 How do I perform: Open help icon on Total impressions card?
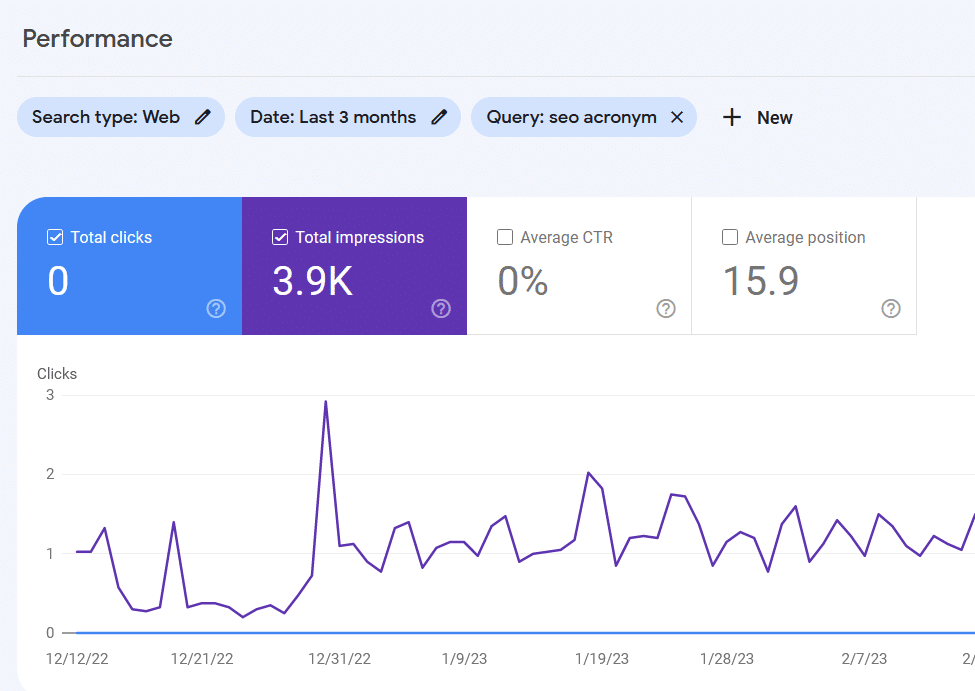(x=441, y=309)
